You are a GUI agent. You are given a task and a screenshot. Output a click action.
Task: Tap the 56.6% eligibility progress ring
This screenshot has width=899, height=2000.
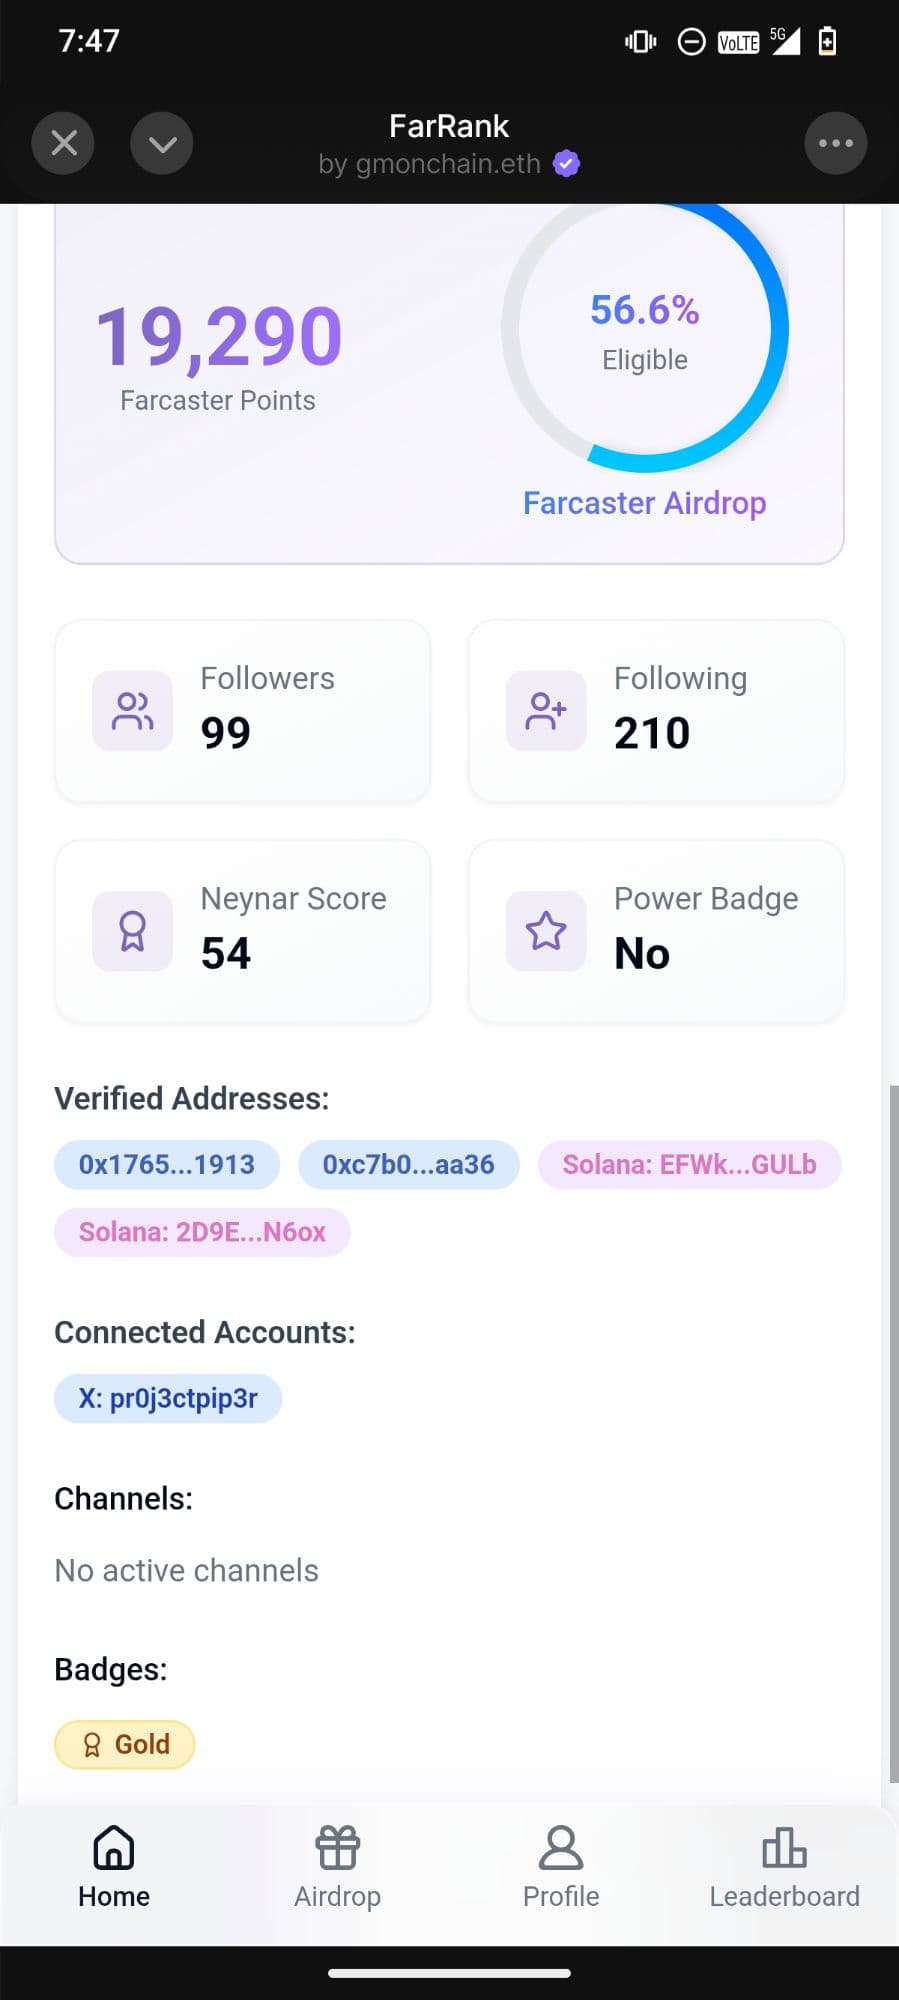coord(645,330)
